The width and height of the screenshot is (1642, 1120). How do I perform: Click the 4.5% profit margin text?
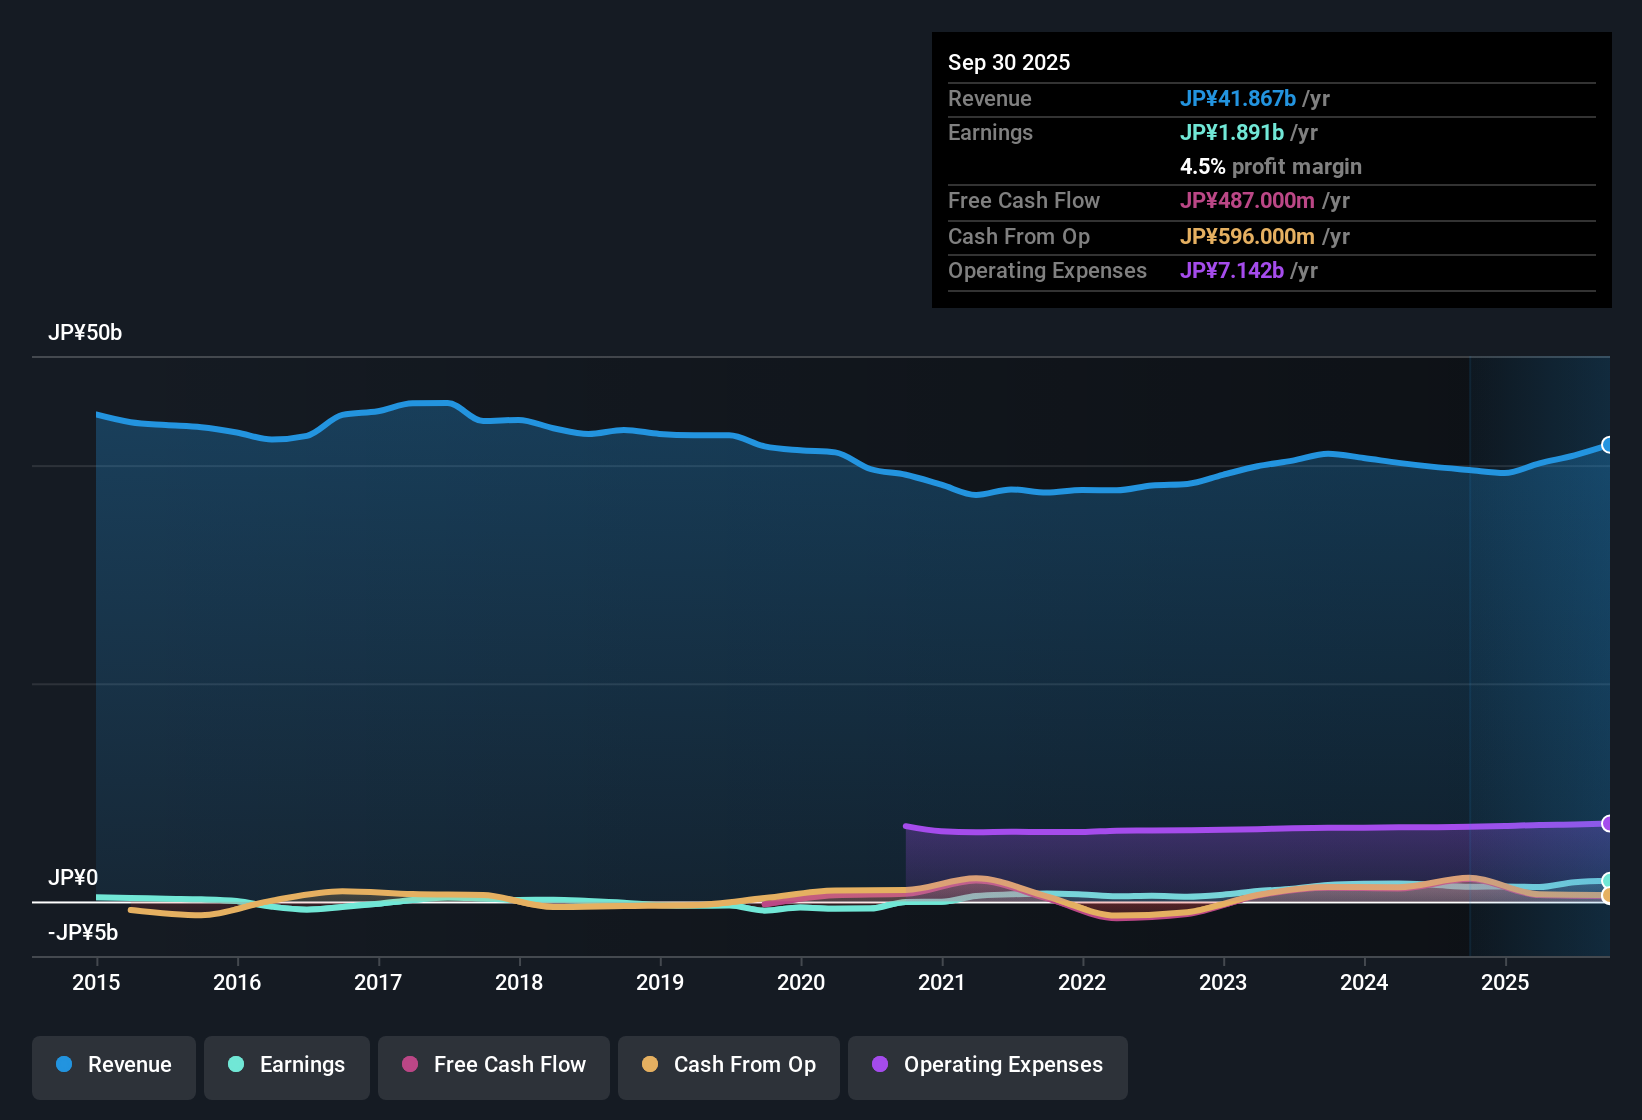(x=1271, y=167)
